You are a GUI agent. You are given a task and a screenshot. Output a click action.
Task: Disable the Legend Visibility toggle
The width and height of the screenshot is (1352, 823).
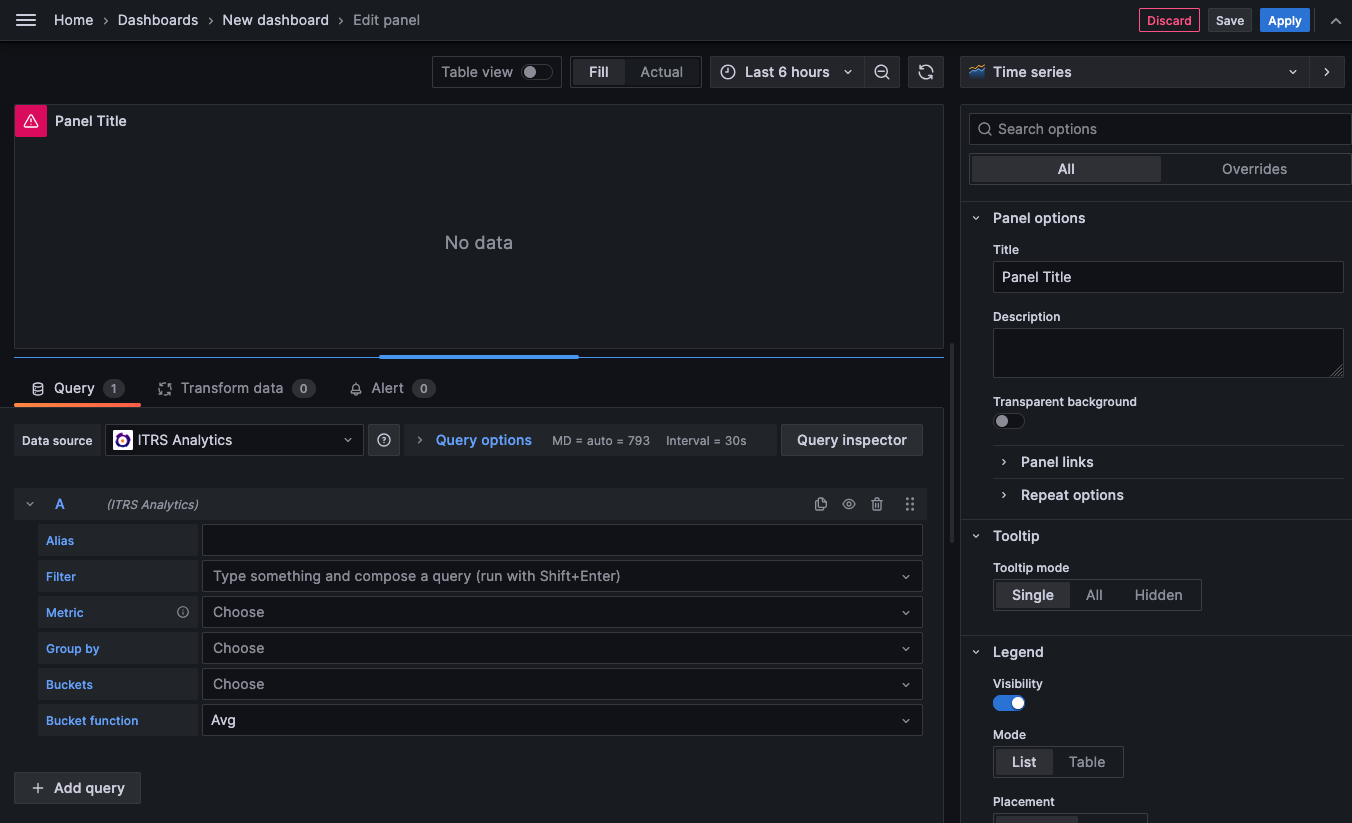pos(1008,703)
